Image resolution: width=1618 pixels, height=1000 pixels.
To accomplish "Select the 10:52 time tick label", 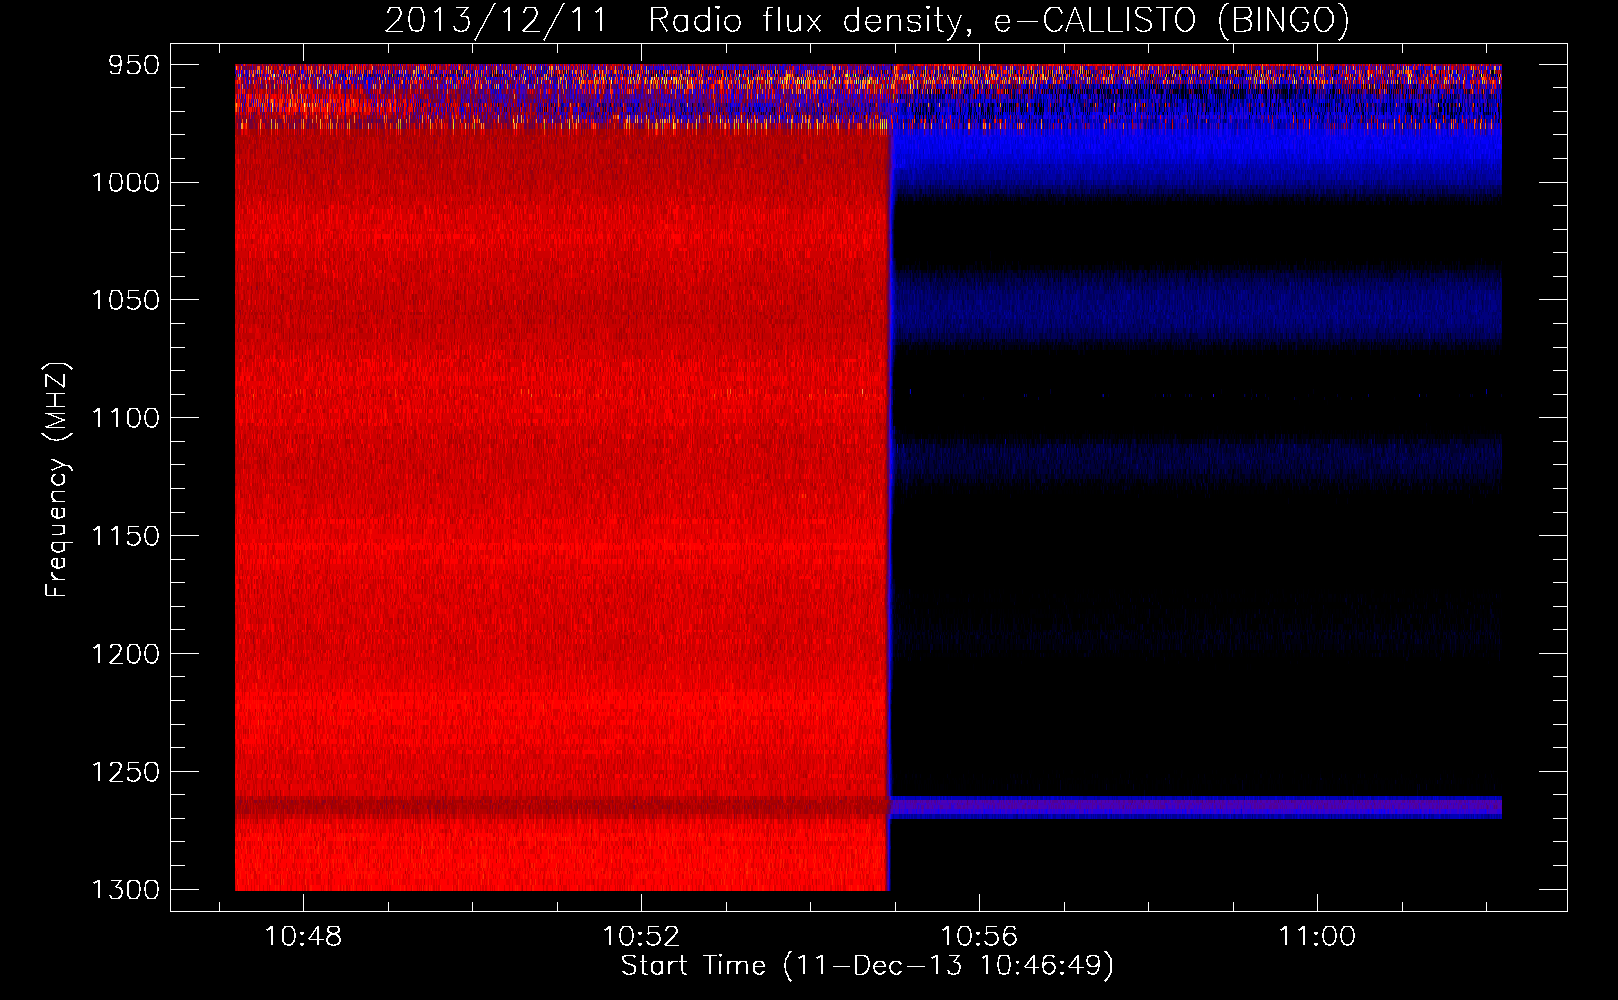I will (x=641, y=936).
